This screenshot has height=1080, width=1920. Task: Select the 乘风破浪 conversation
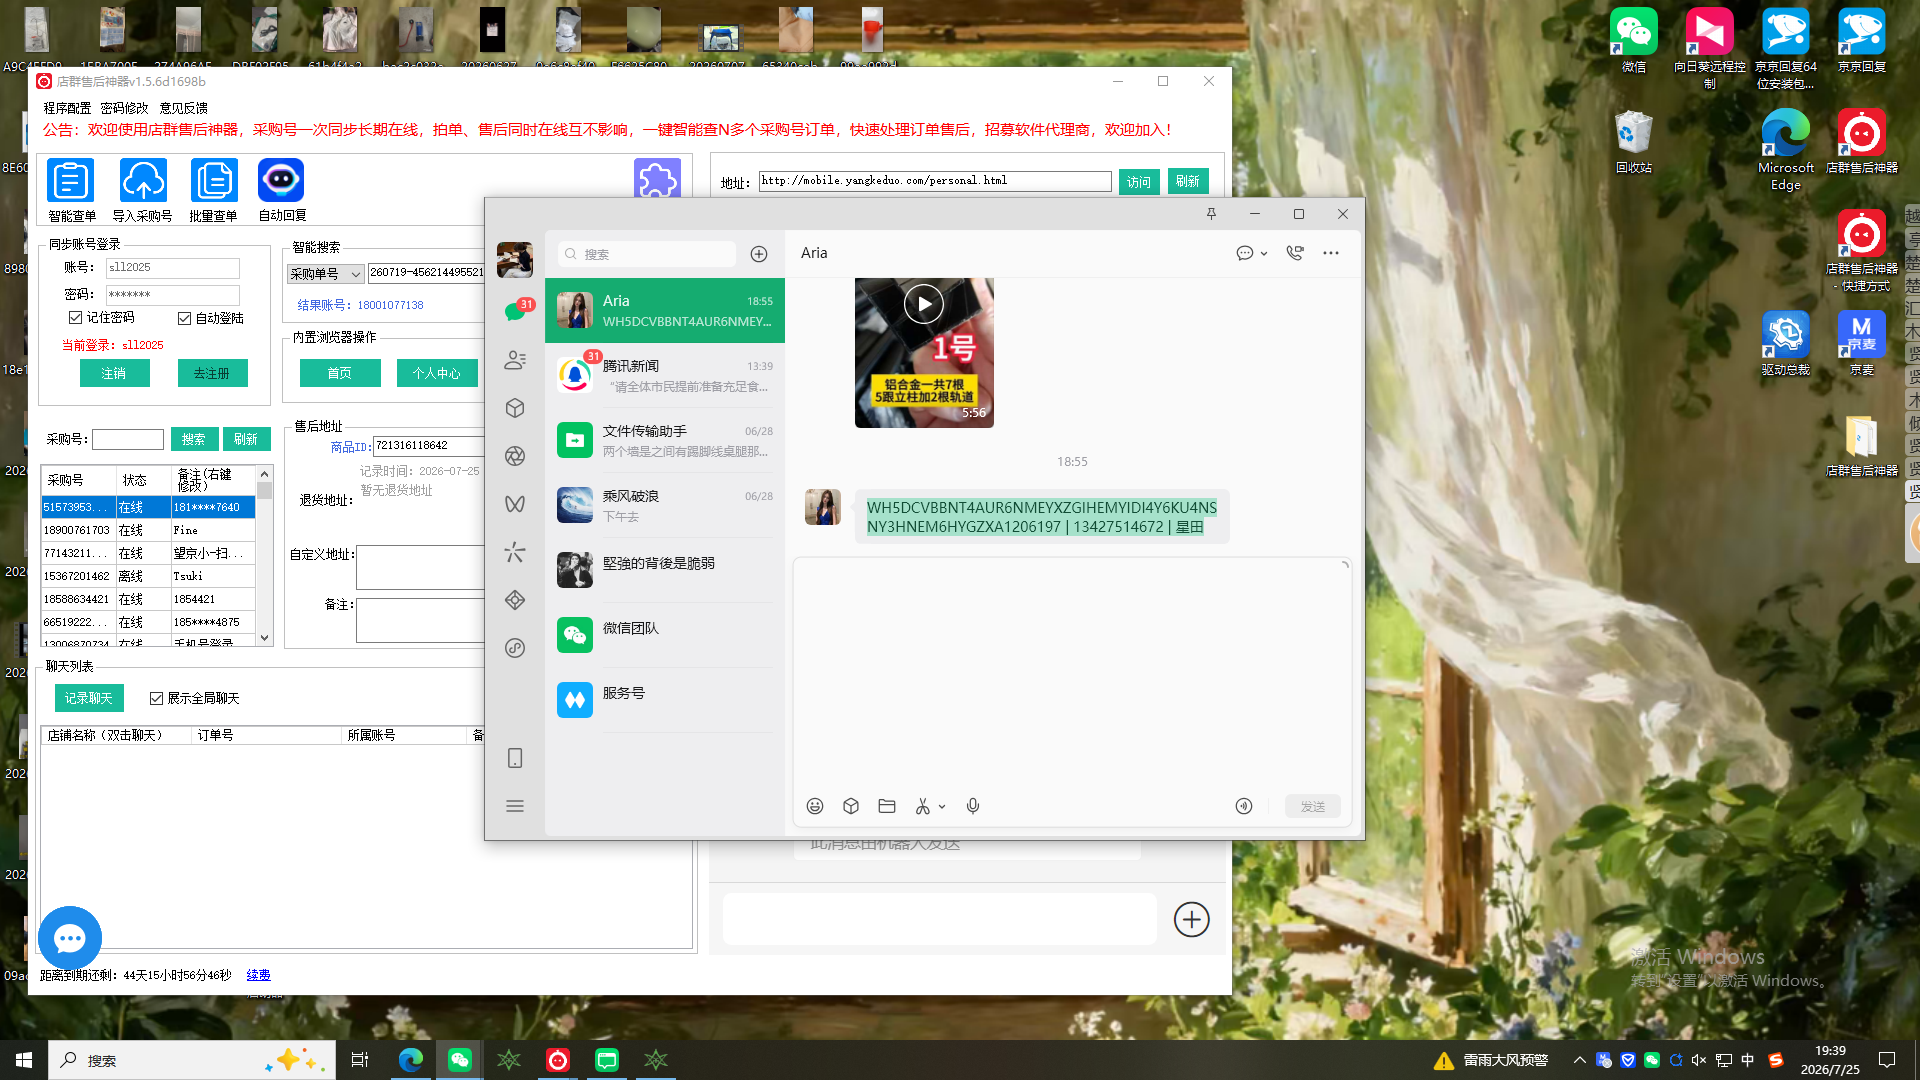coord(665,505)
